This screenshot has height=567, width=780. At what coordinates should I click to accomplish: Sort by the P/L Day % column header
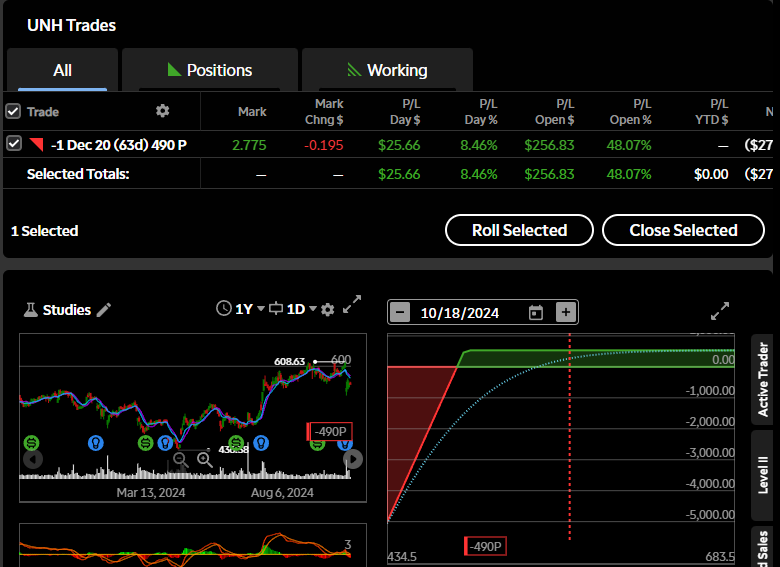tap(481, 111)
